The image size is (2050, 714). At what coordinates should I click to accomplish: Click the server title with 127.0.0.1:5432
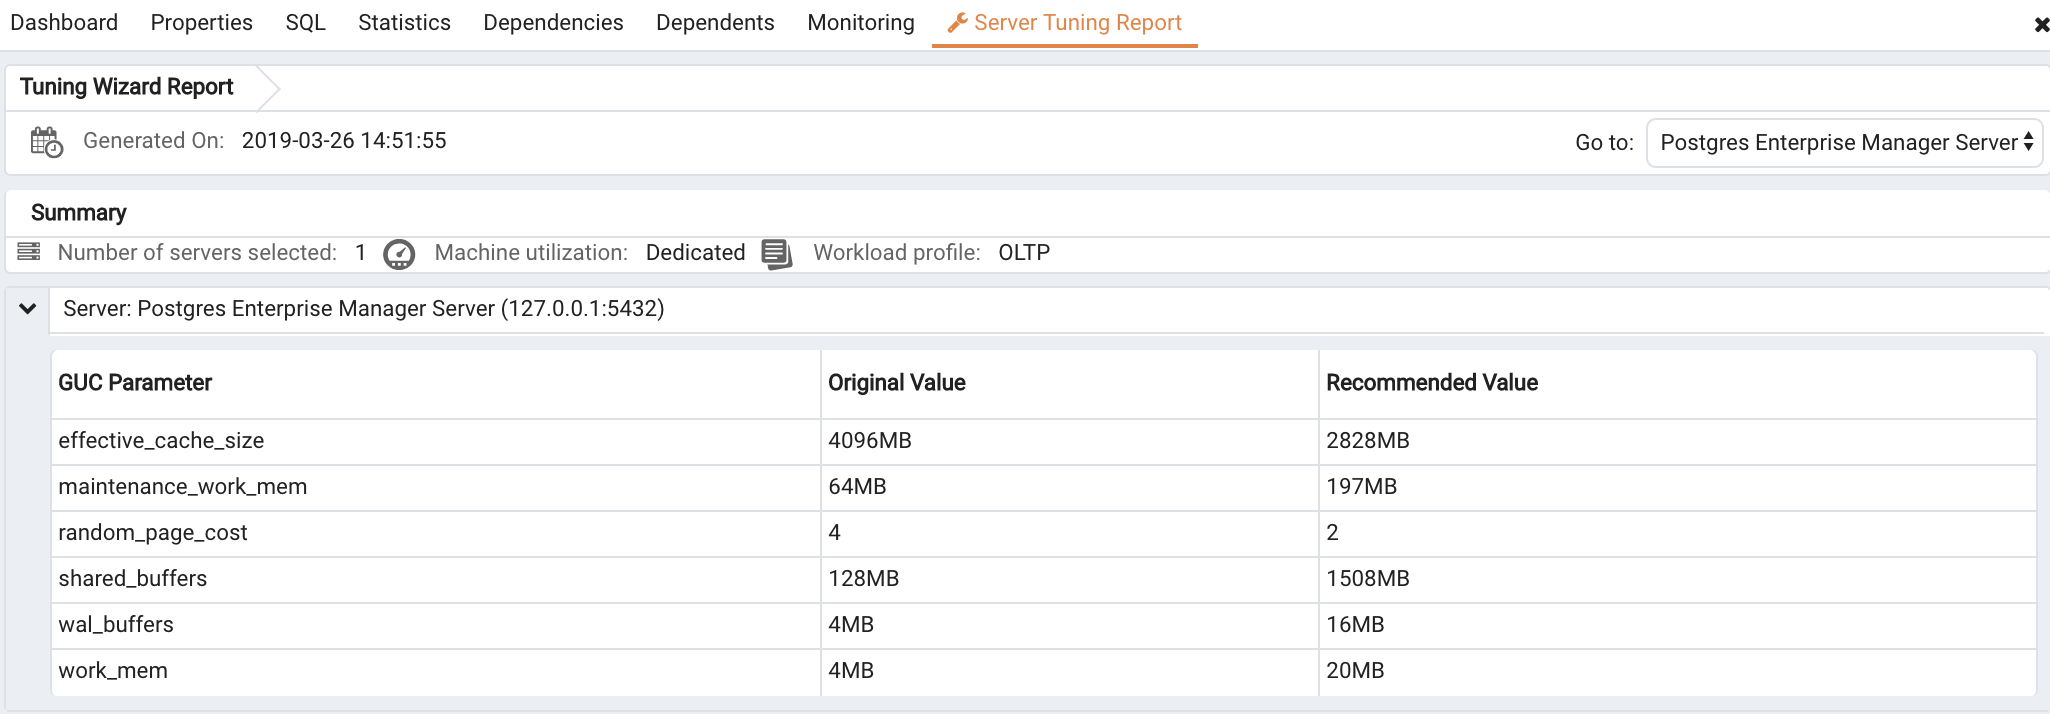364,309
